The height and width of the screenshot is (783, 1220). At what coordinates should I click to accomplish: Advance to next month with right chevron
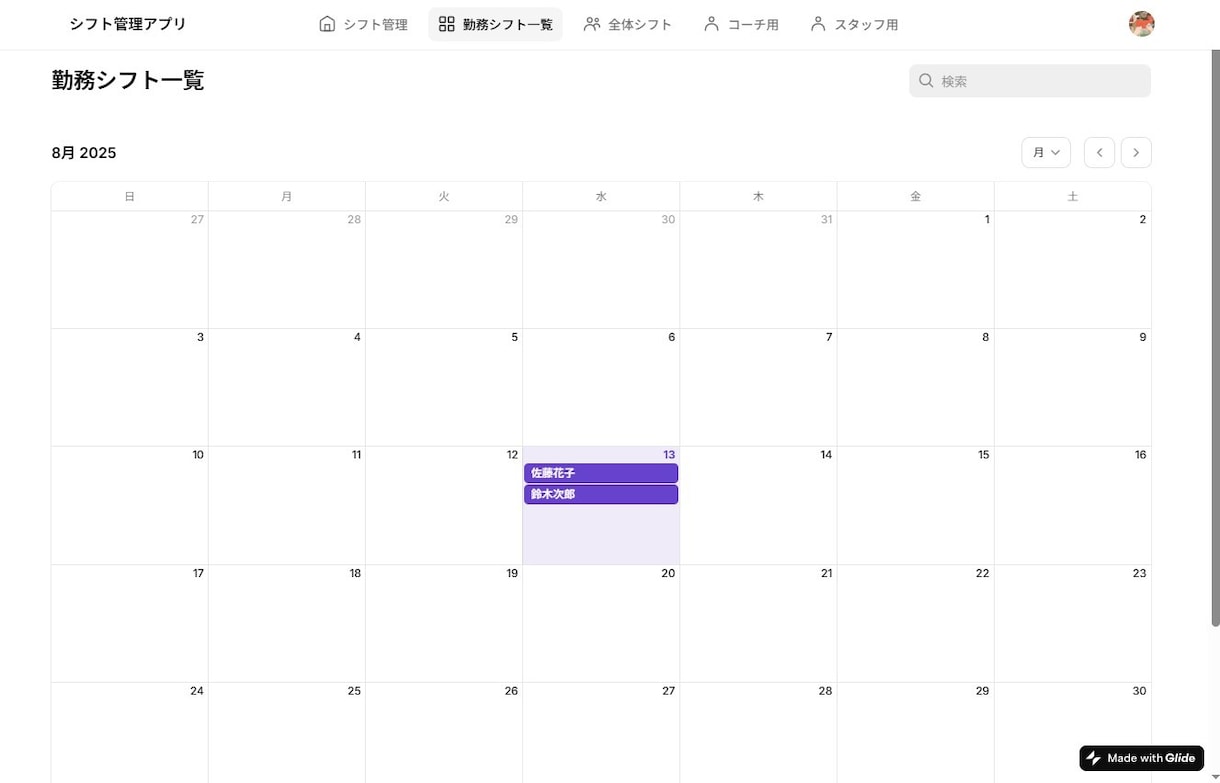click(1136, 152)
